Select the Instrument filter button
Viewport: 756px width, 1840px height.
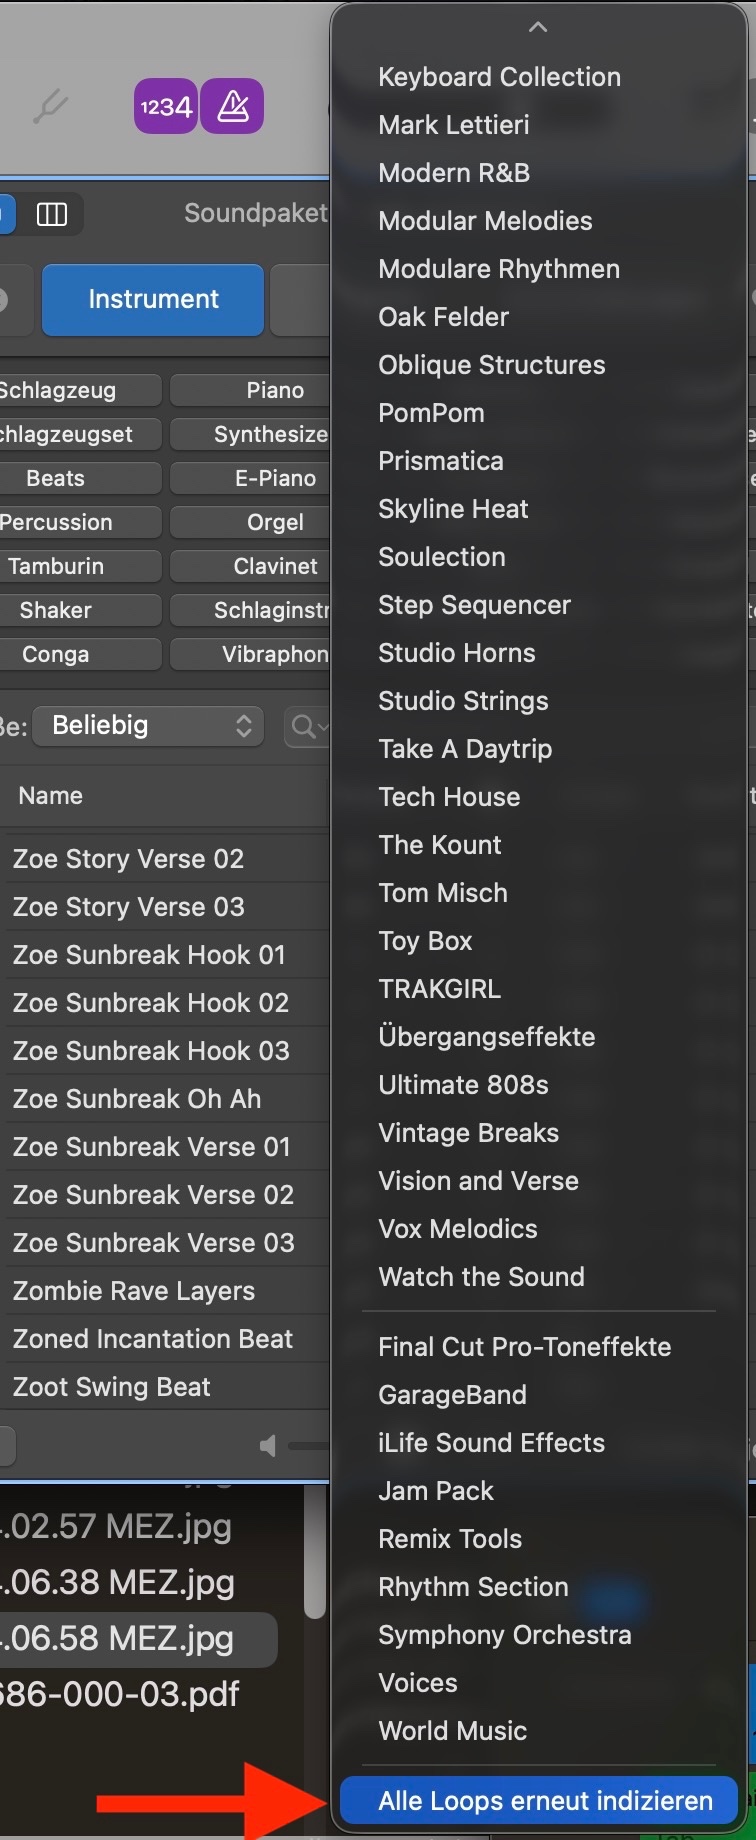point(153,299)
